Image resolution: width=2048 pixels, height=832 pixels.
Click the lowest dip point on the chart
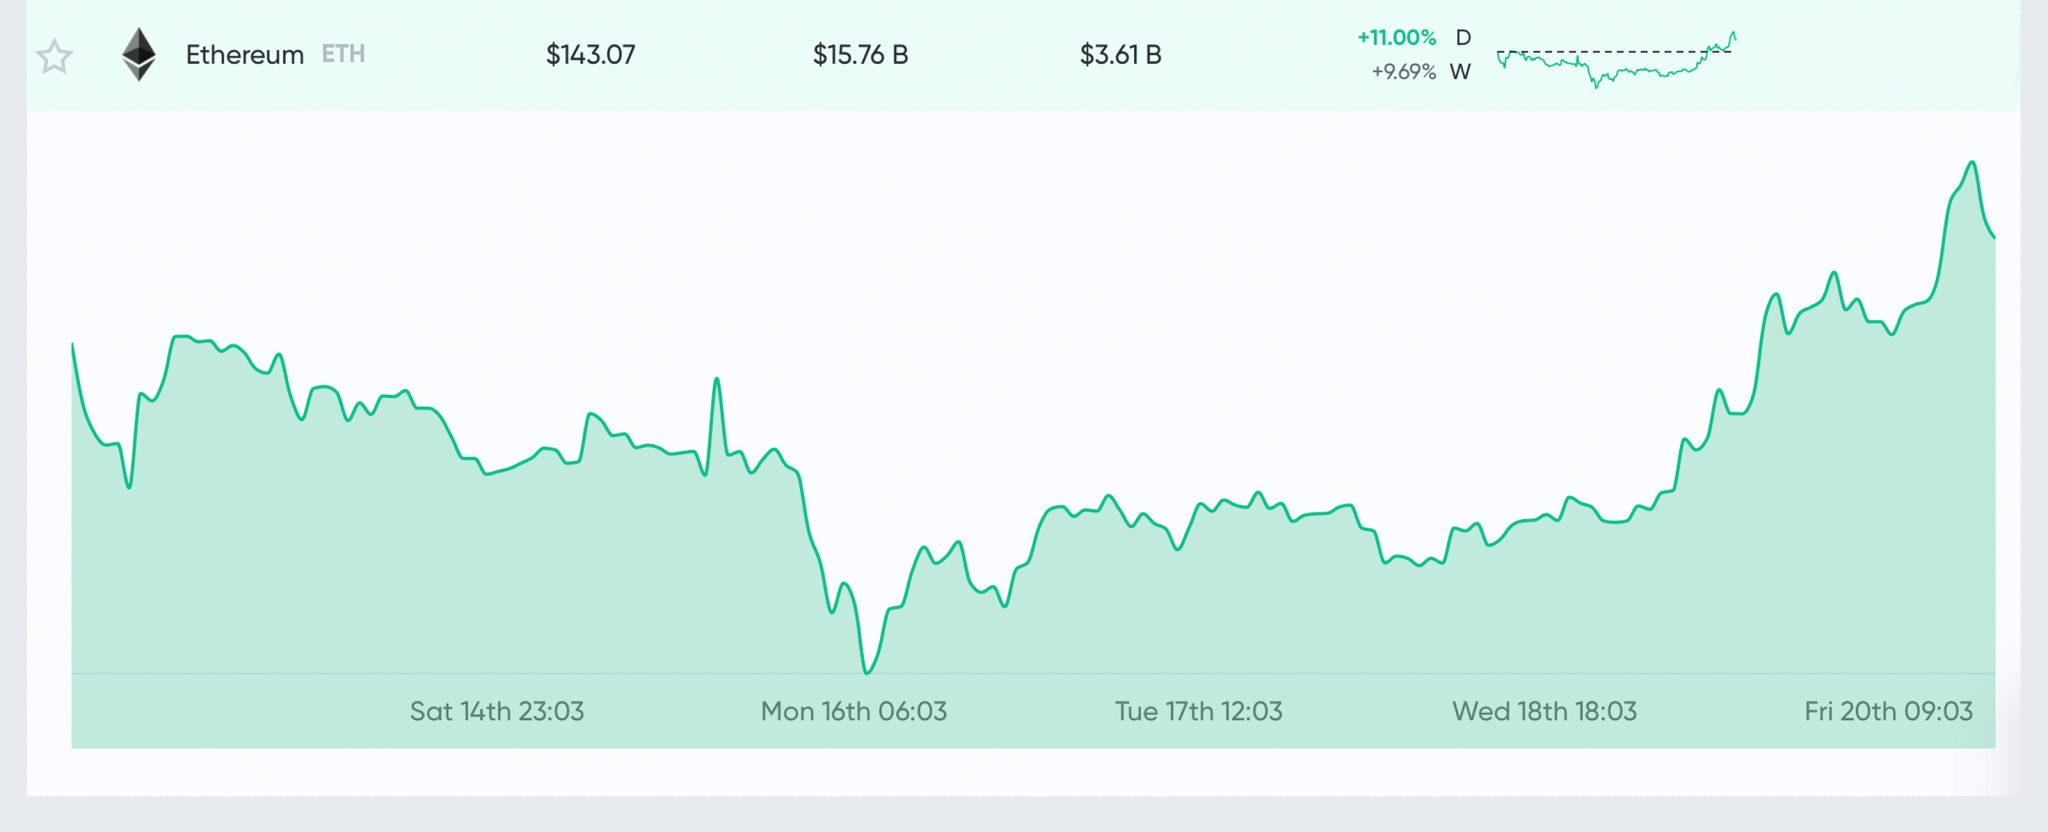click(866, 672)
